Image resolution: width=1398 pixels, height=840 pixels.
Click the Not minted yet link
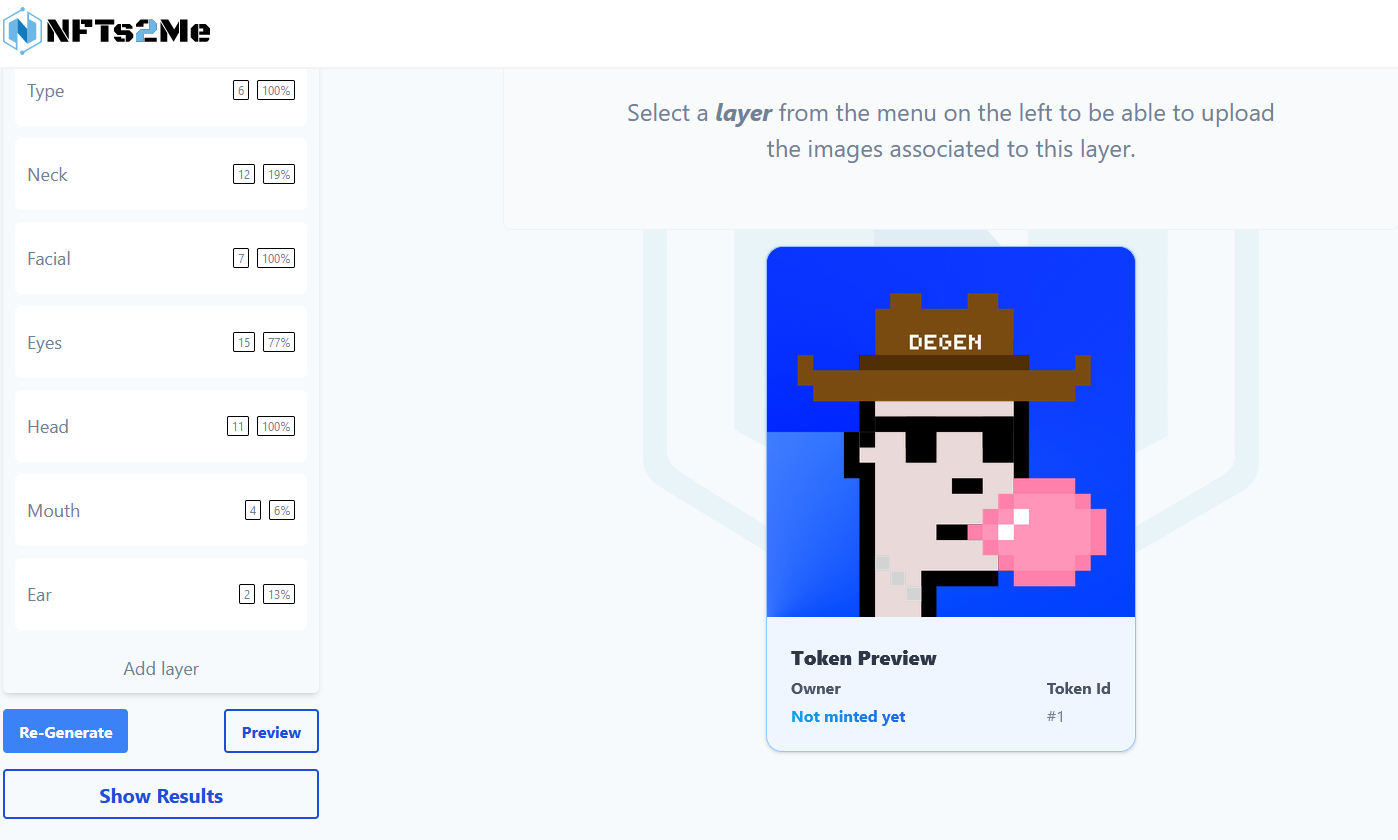click(848, 716)
